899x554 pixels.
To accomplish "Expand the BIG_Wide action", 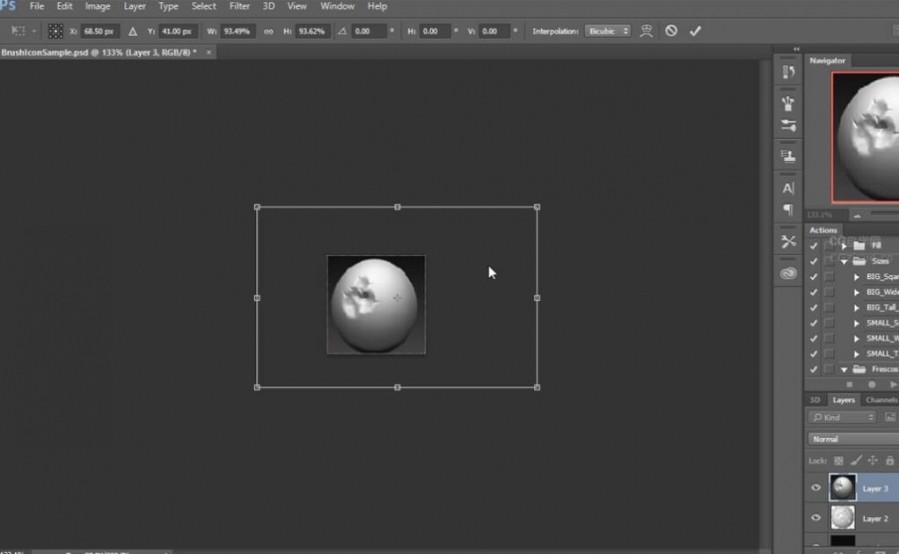I will point(857,292).
